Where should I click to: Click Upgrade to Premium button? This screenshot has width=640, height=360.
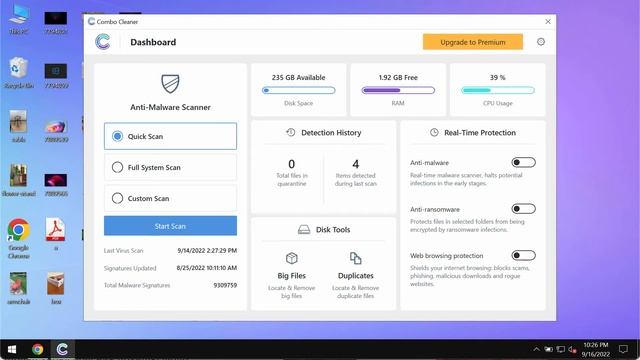473,42
